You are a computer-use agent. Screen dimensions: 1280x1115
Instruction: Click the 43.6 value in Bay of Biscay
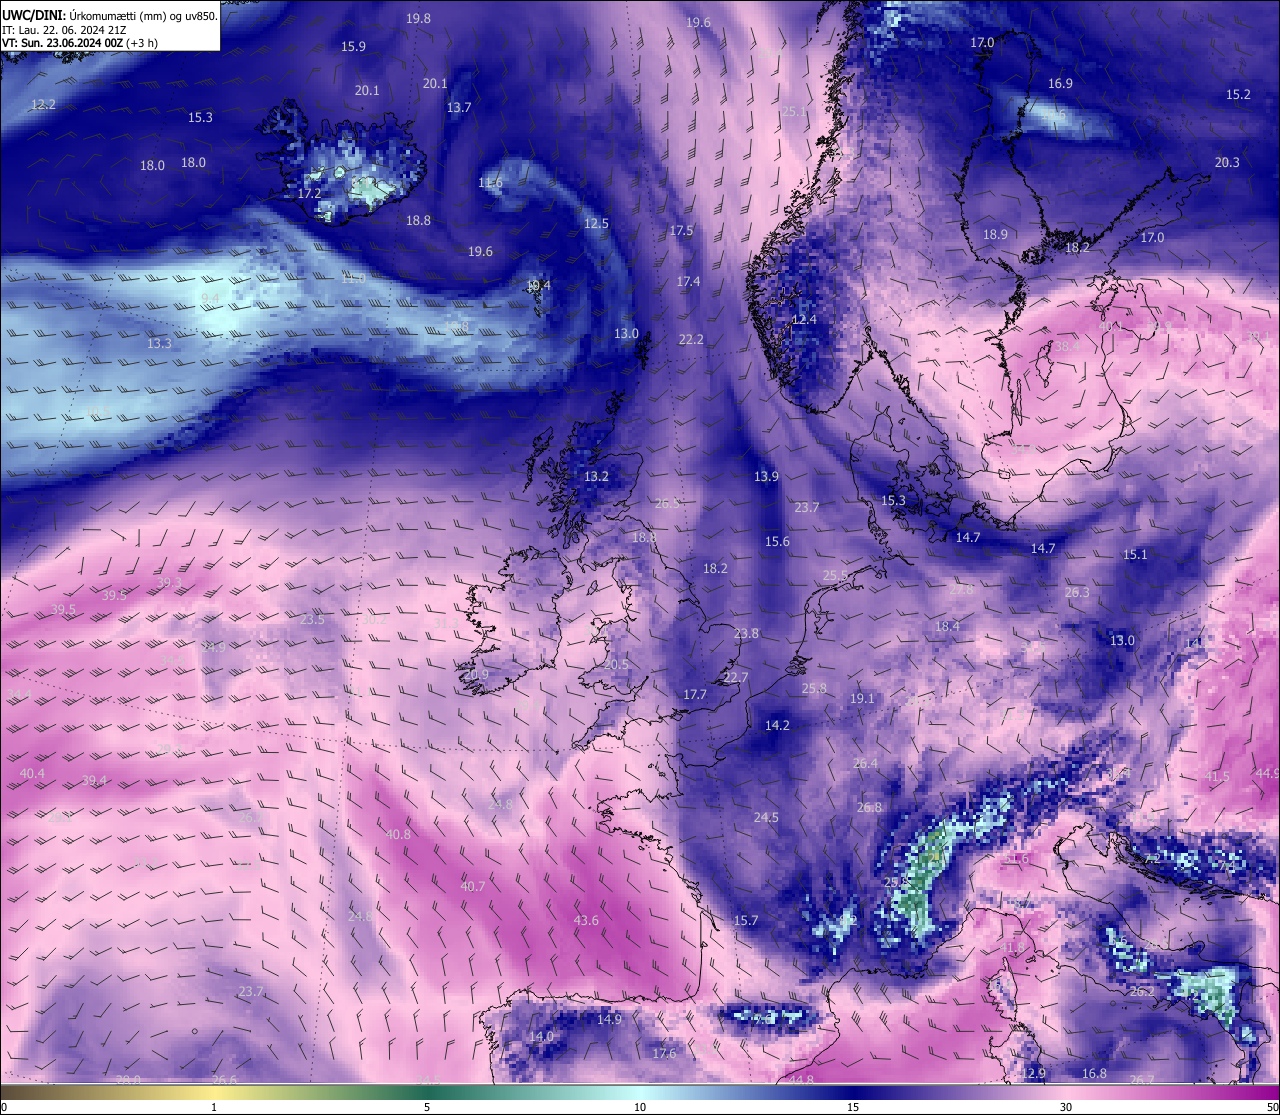tap(586, 921)
